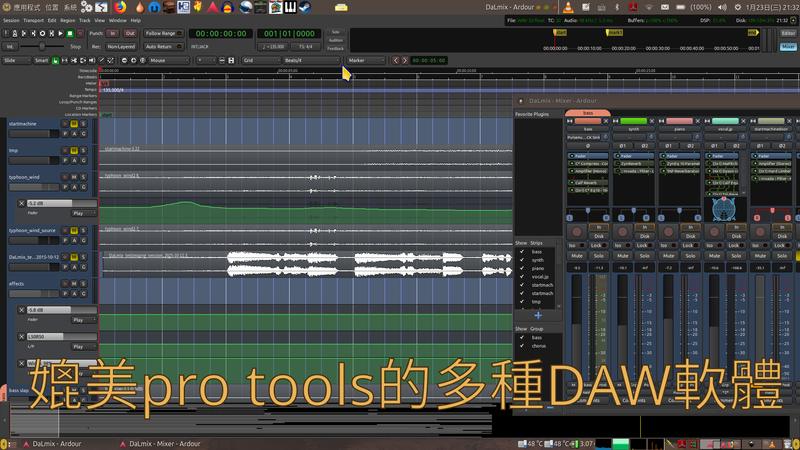Hide the bass mixer strip
Image resolution: width=800 pixels, height=450 pixels.
click(606, 121)
